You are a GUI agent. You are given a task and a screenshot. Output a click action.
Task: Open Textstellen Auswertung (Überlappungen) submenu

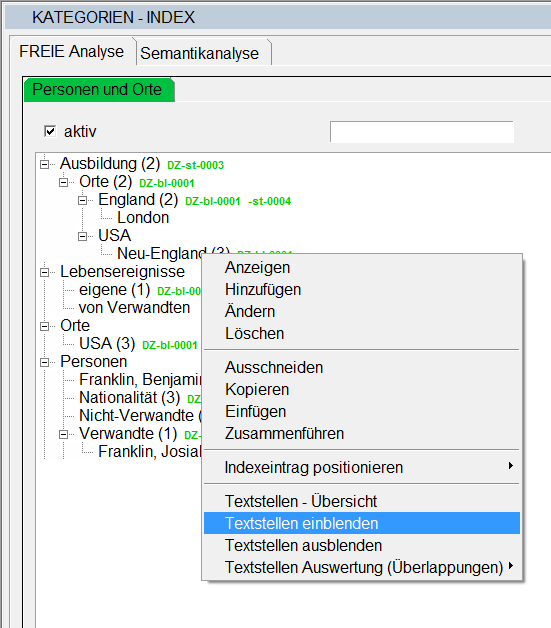pyautogui.click(x=362, y=567)
